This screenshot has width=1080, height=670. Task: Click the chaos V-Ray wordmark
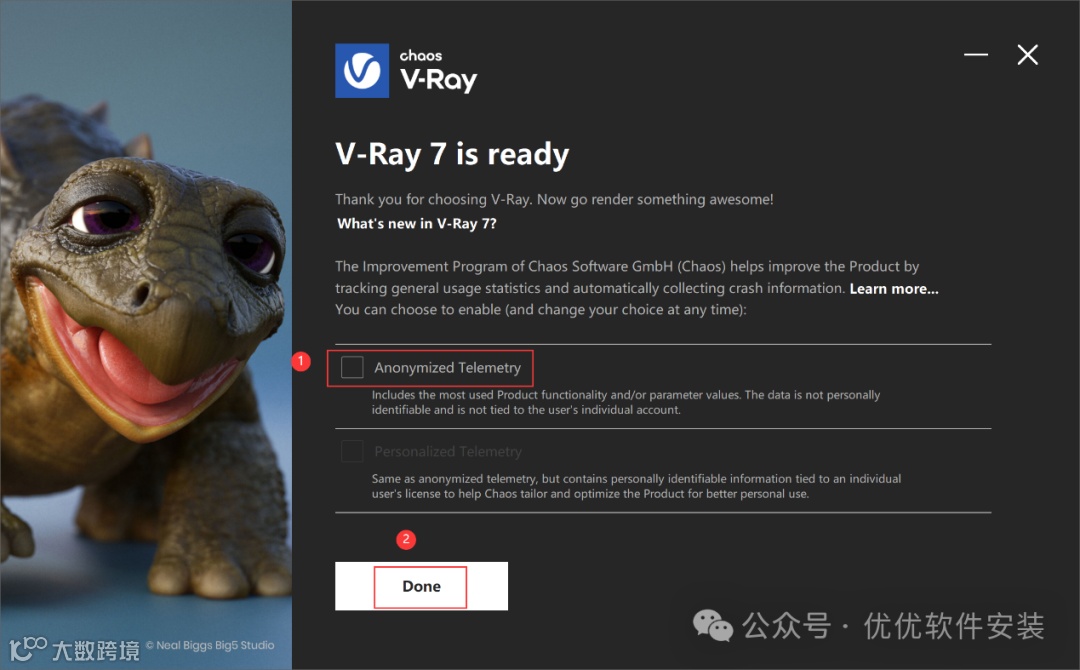click(x=438, y=71)
